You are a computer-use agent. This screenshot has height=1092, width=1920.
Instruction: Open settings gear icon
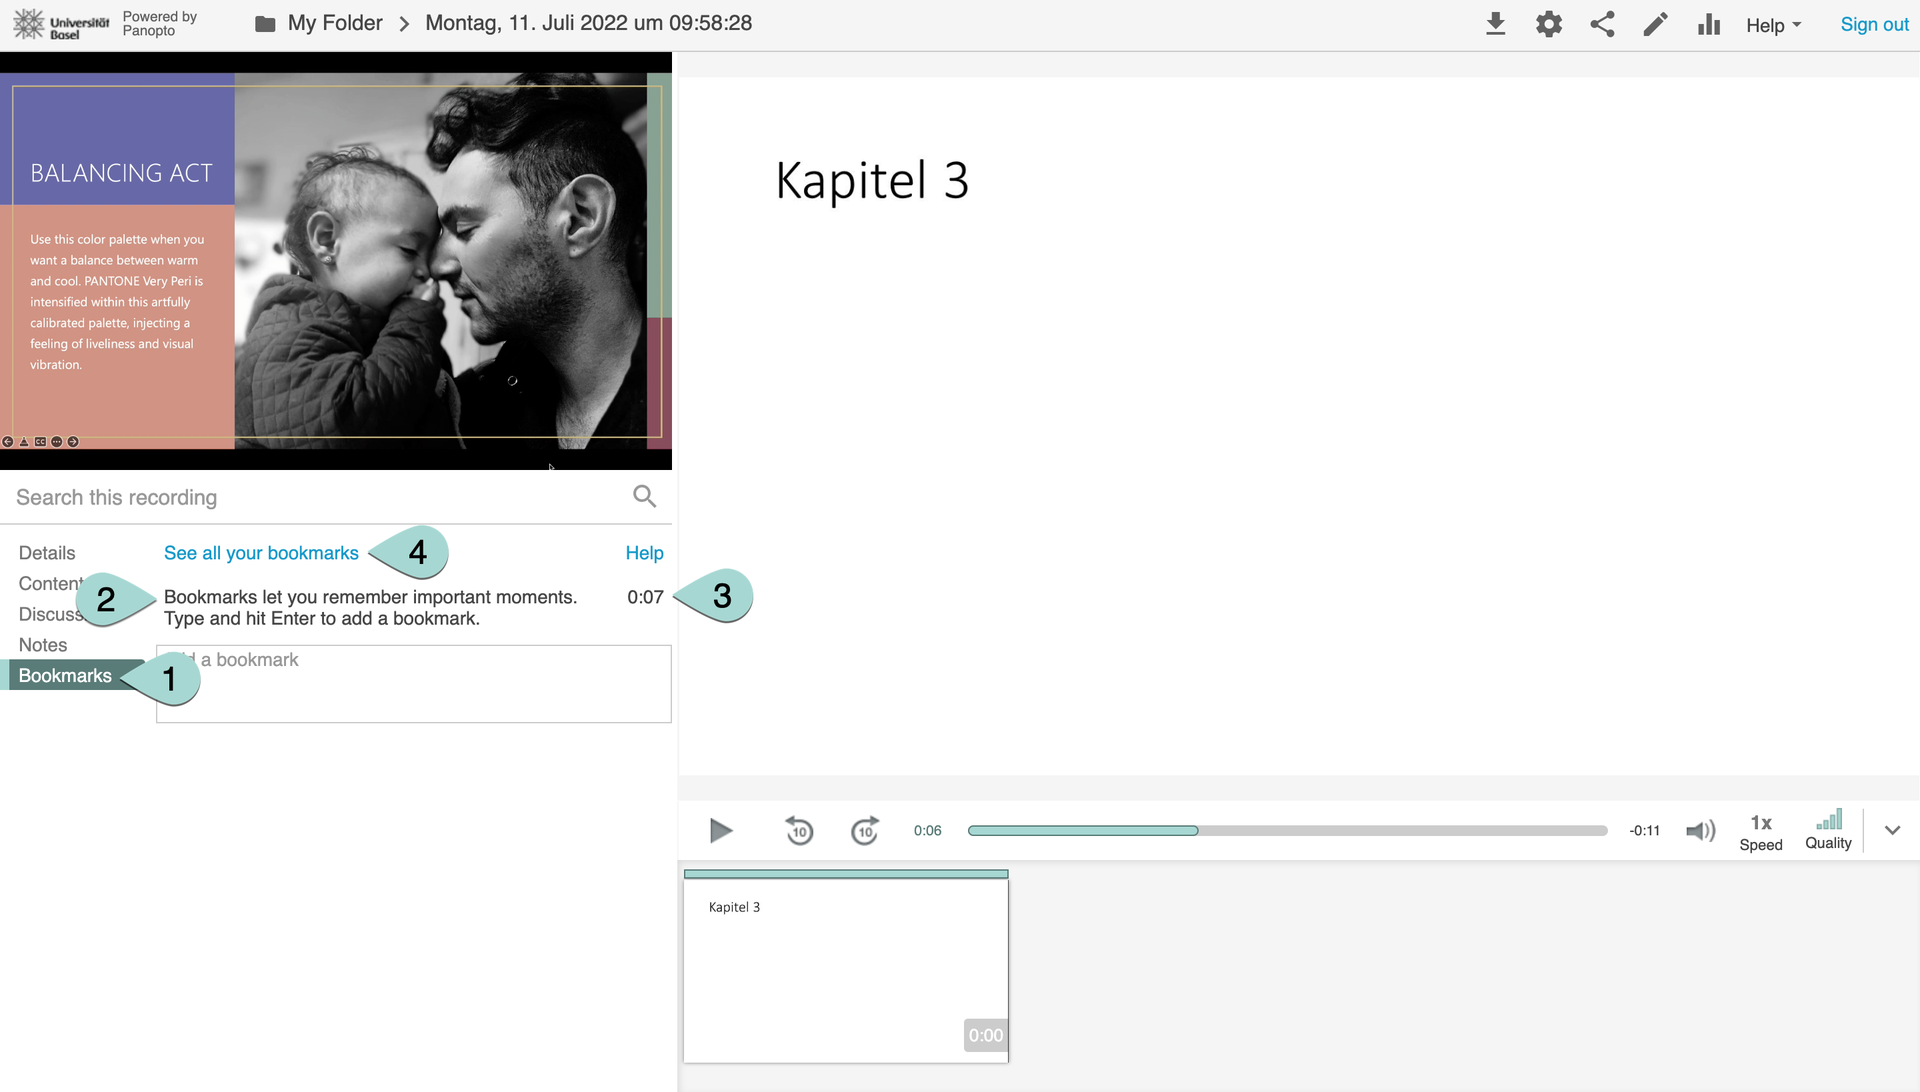point(1548,24)
